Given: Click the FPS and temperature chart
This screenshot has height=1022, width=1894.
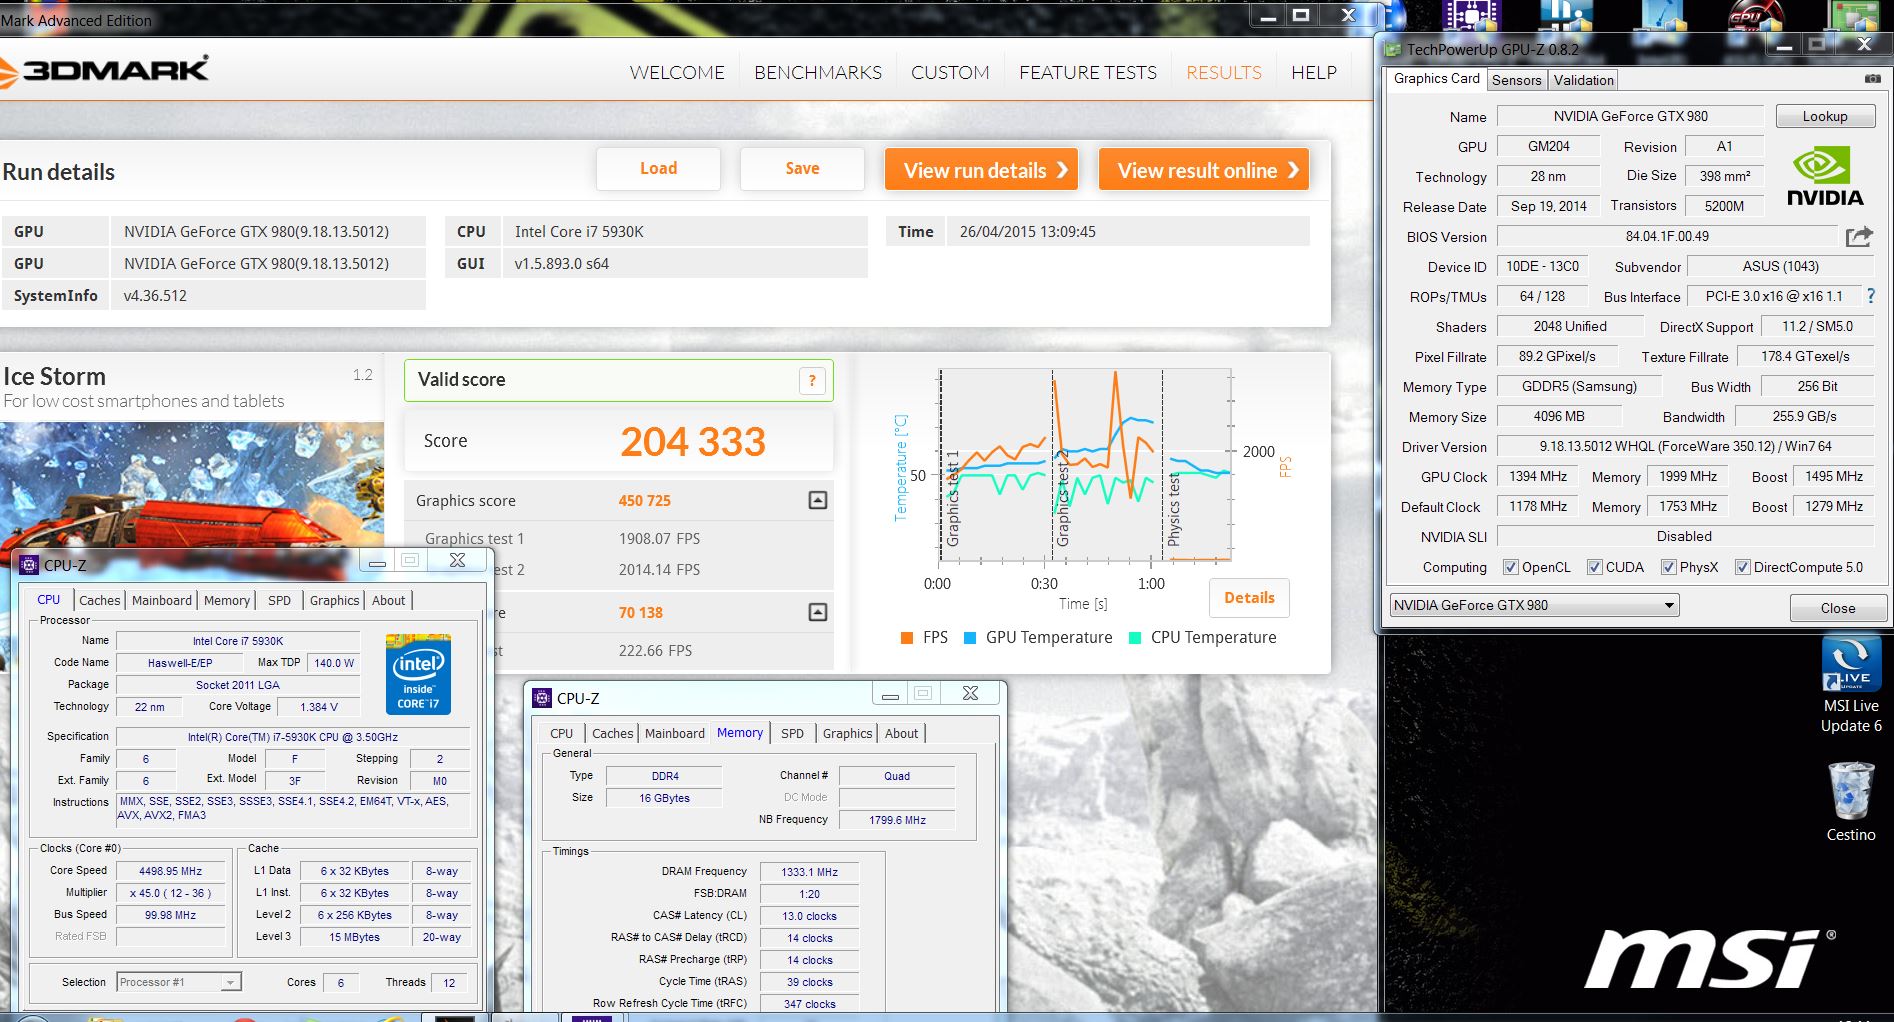Looking at the screenshot, I should coord(1084,465).
